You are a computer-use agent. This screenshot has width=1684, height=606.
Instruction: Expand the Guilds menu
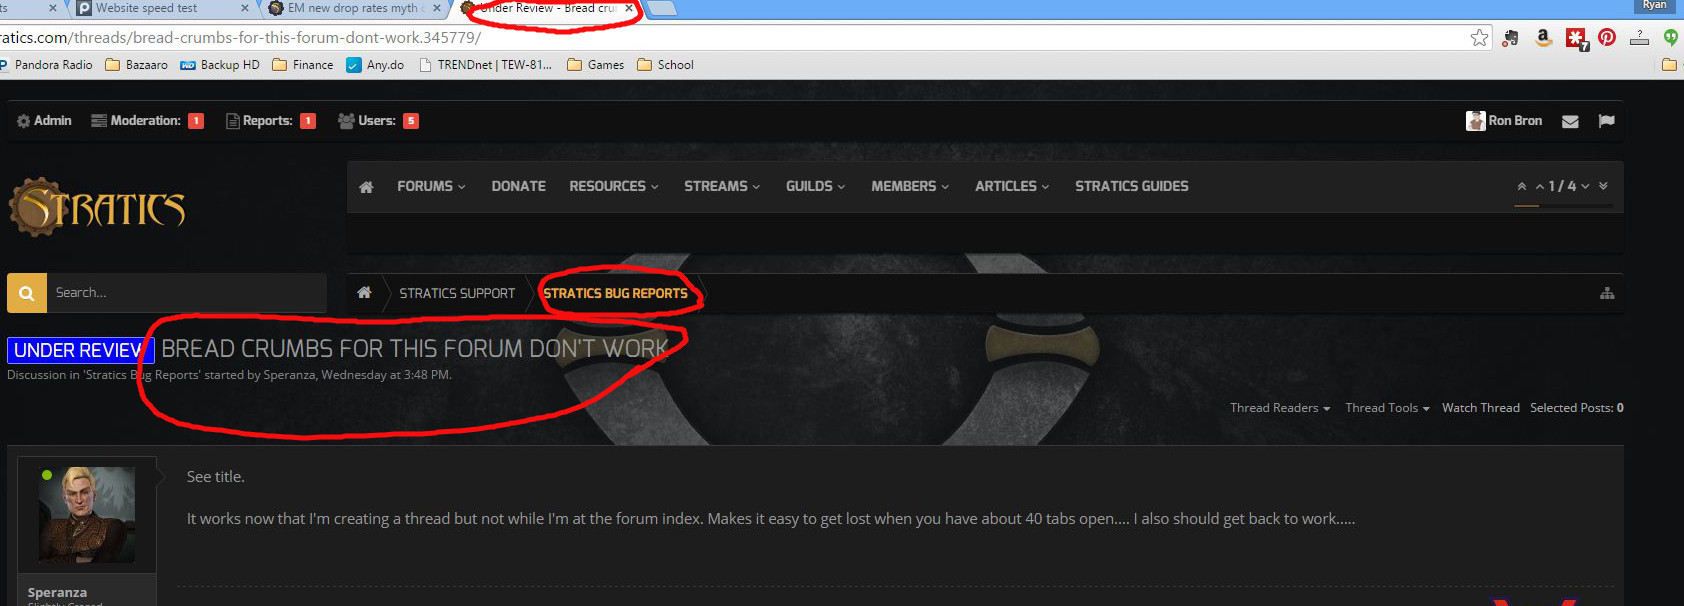(x=815, y=187)
